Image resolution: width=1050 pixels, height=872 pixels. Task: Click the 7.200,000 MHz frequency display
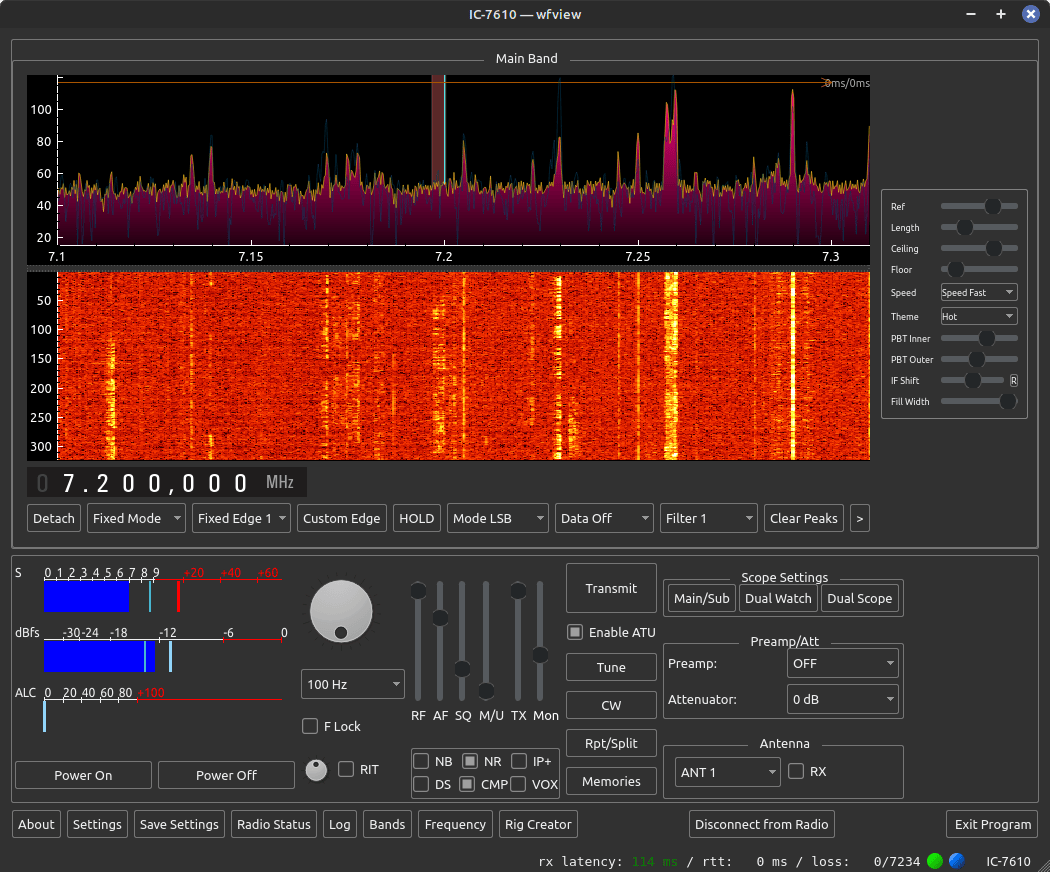pyautogui.click(x=167, y=482)
